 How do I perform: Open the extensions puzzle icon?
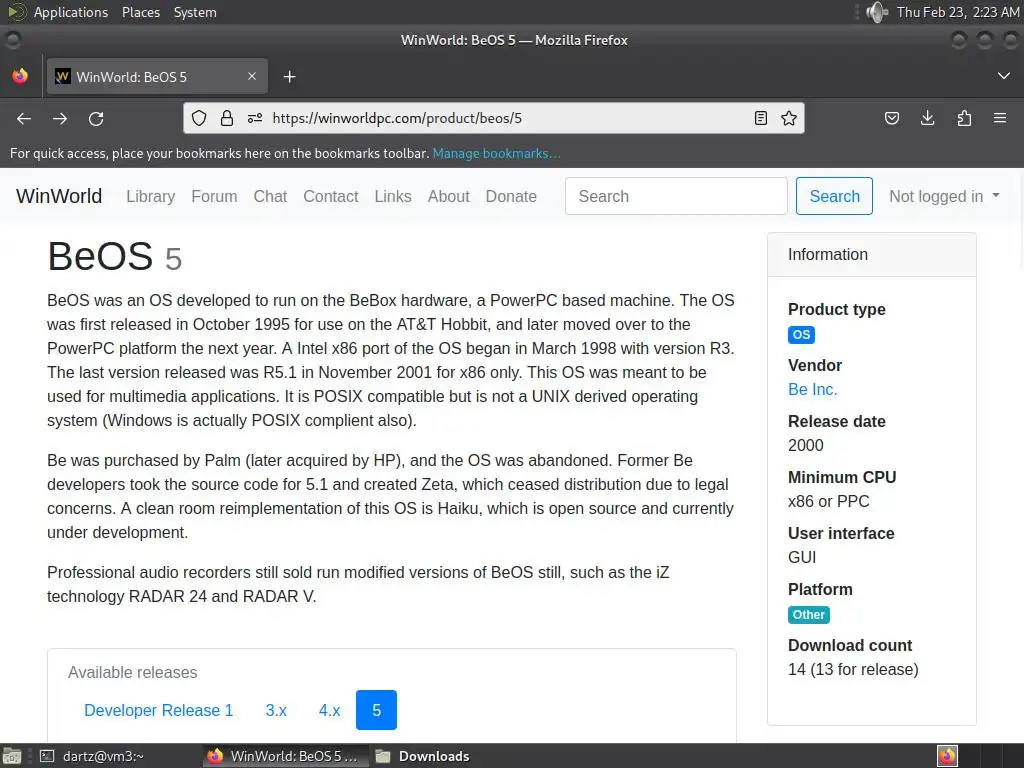[964, 118]
